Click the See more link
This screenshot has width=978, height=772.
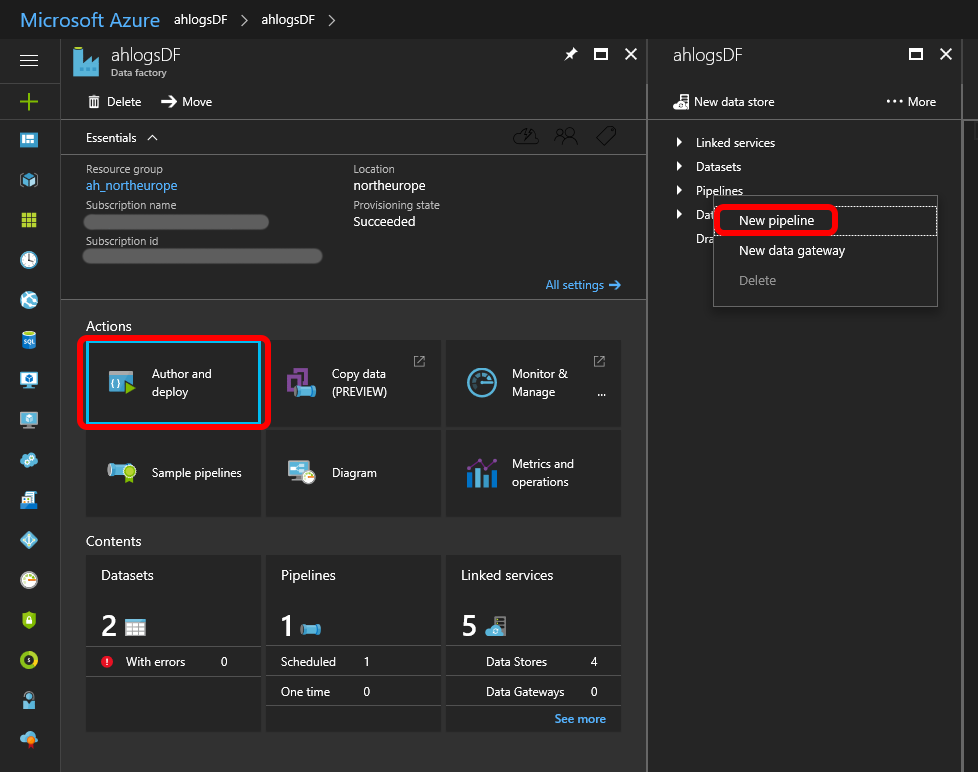(580, 719)
